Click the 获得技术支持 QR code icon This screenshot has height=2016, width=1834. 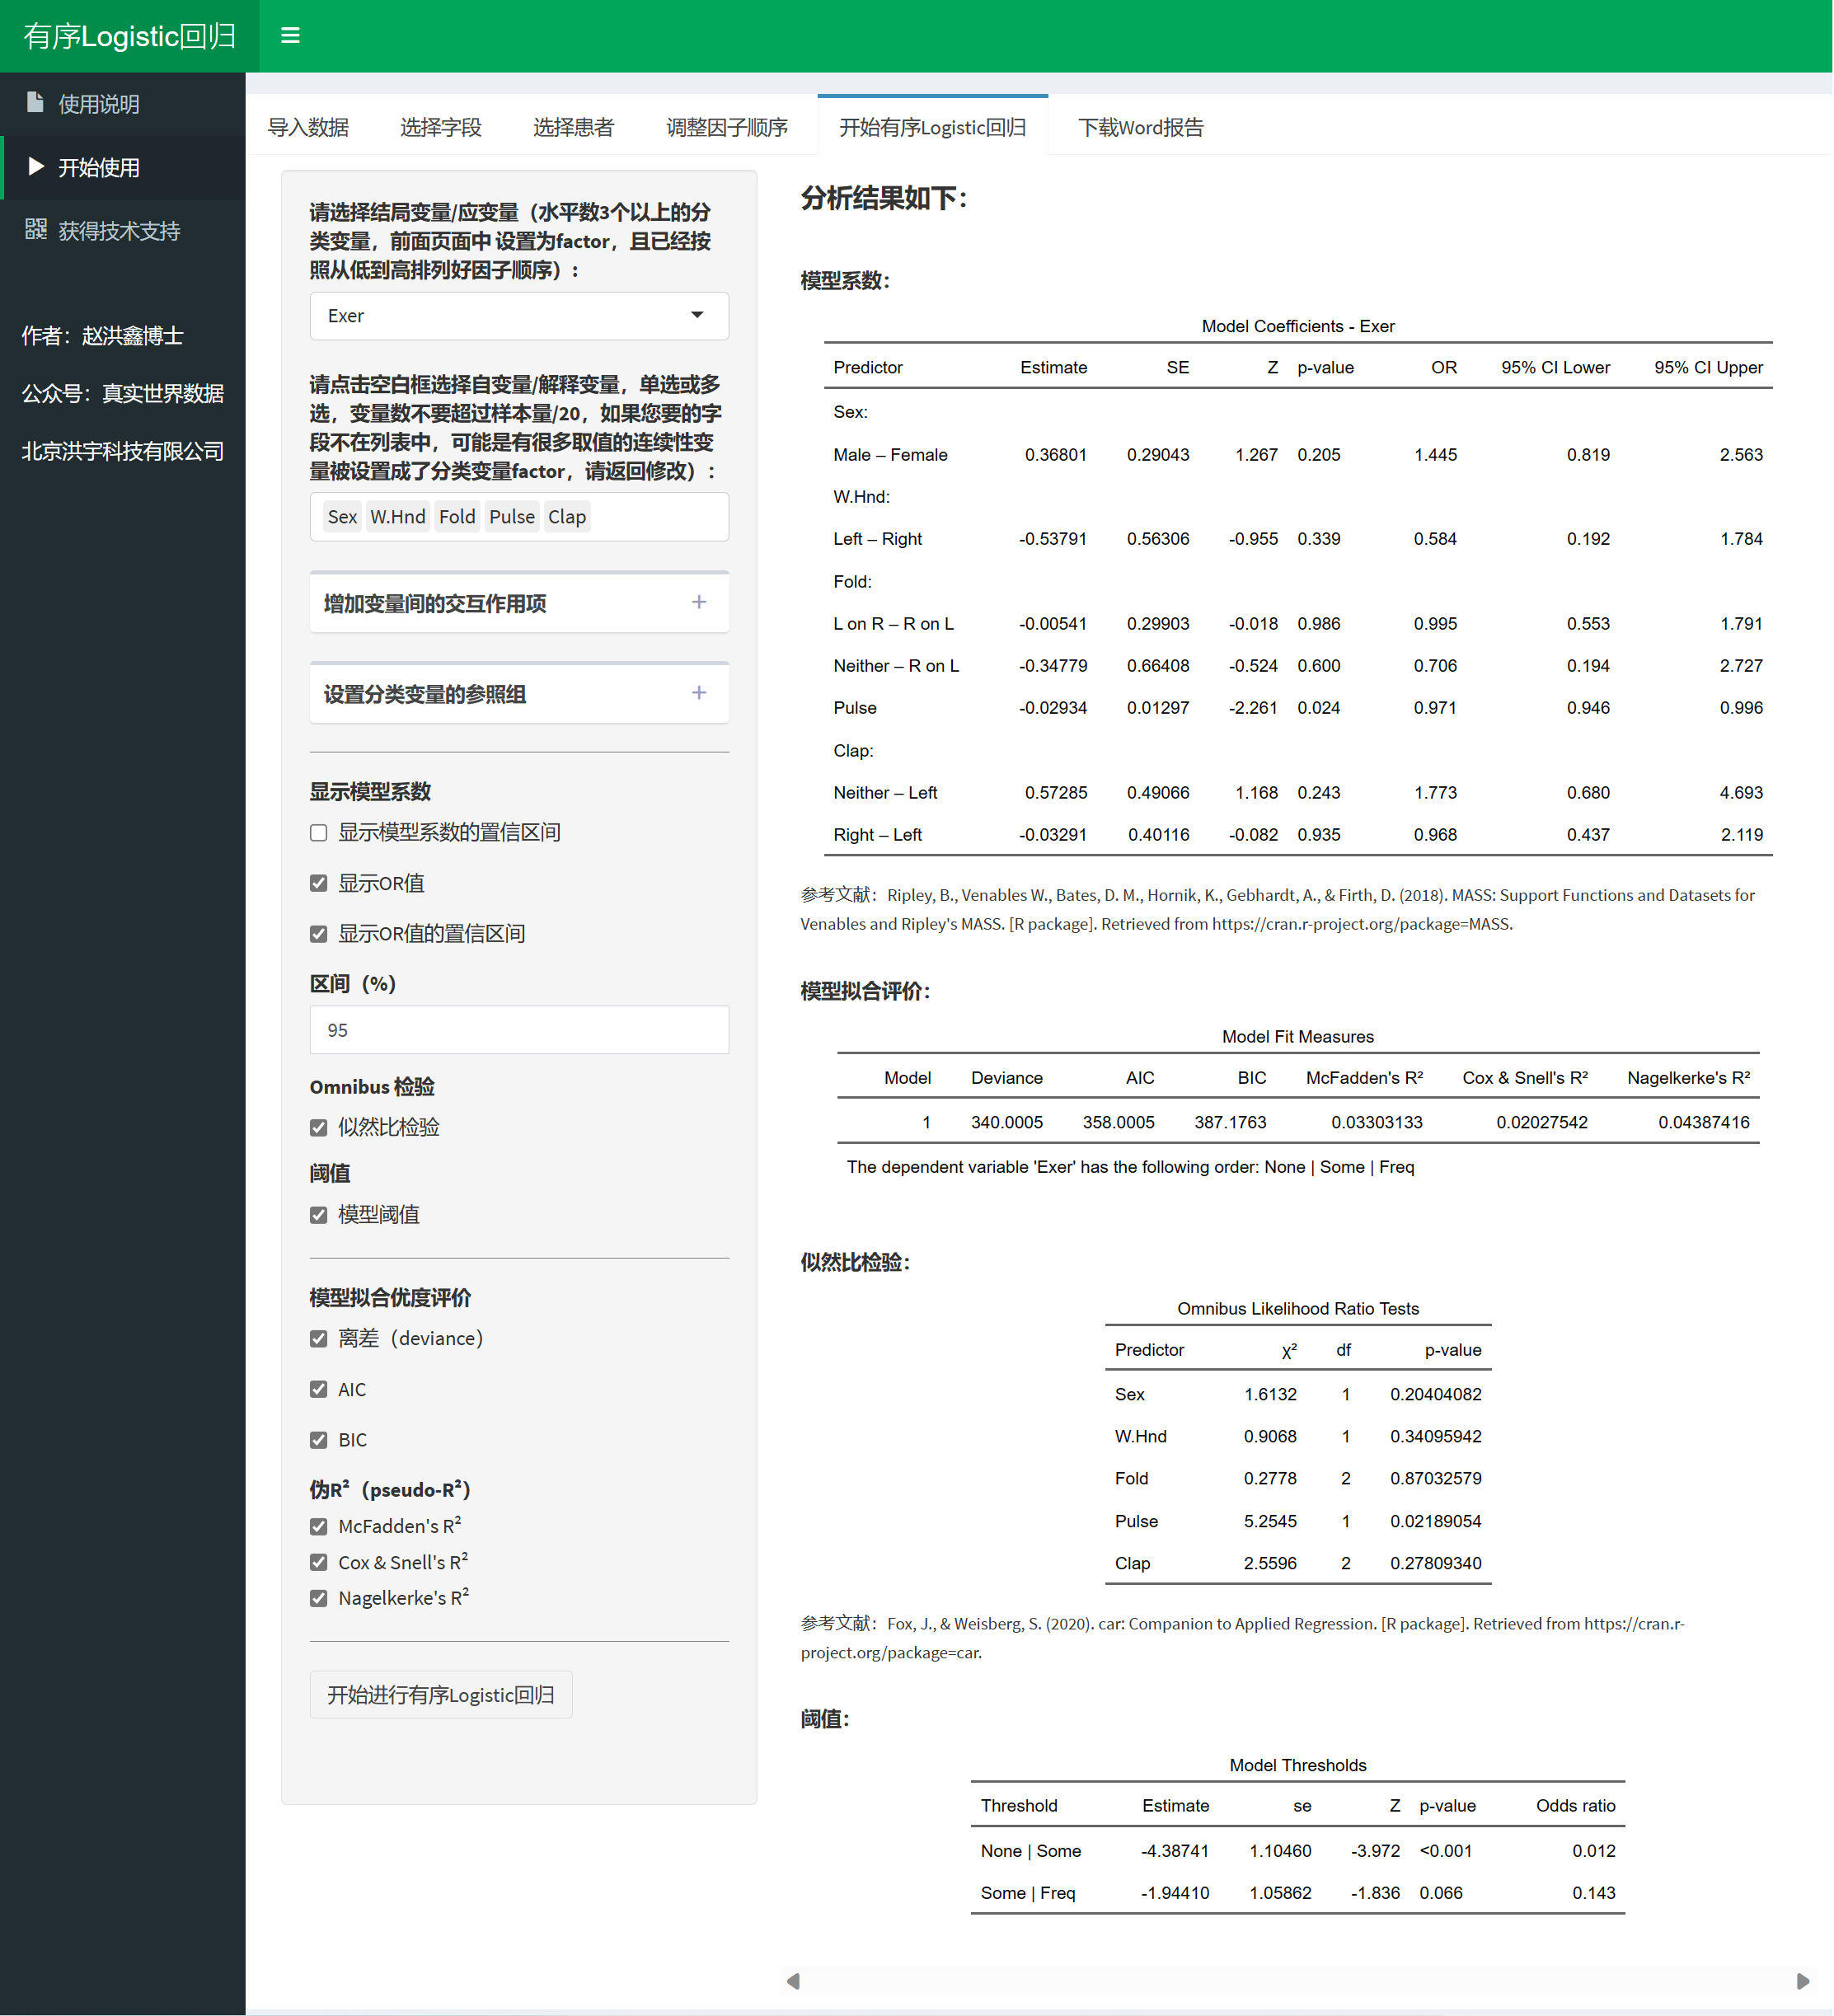pyautogui.click(x=36, y=230)
